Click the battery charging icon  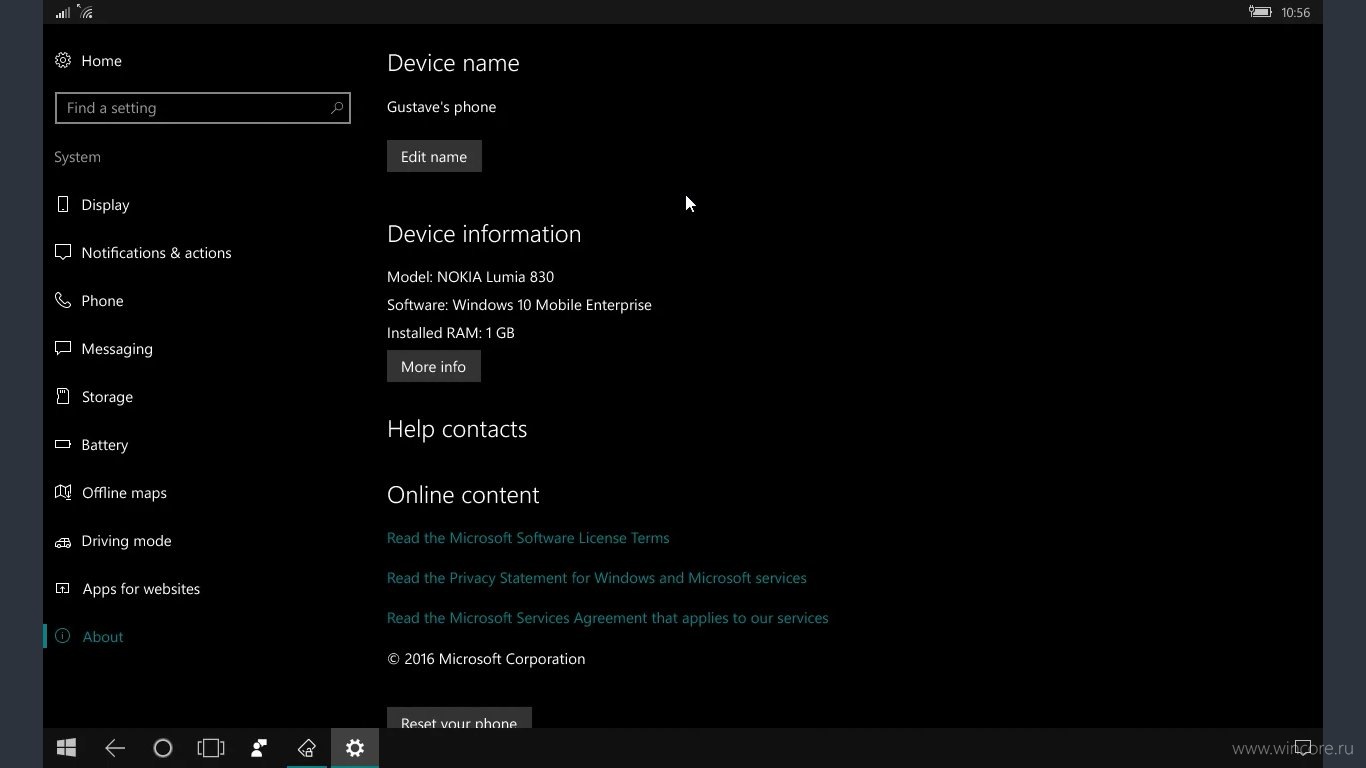click(x=1260, y=12)
